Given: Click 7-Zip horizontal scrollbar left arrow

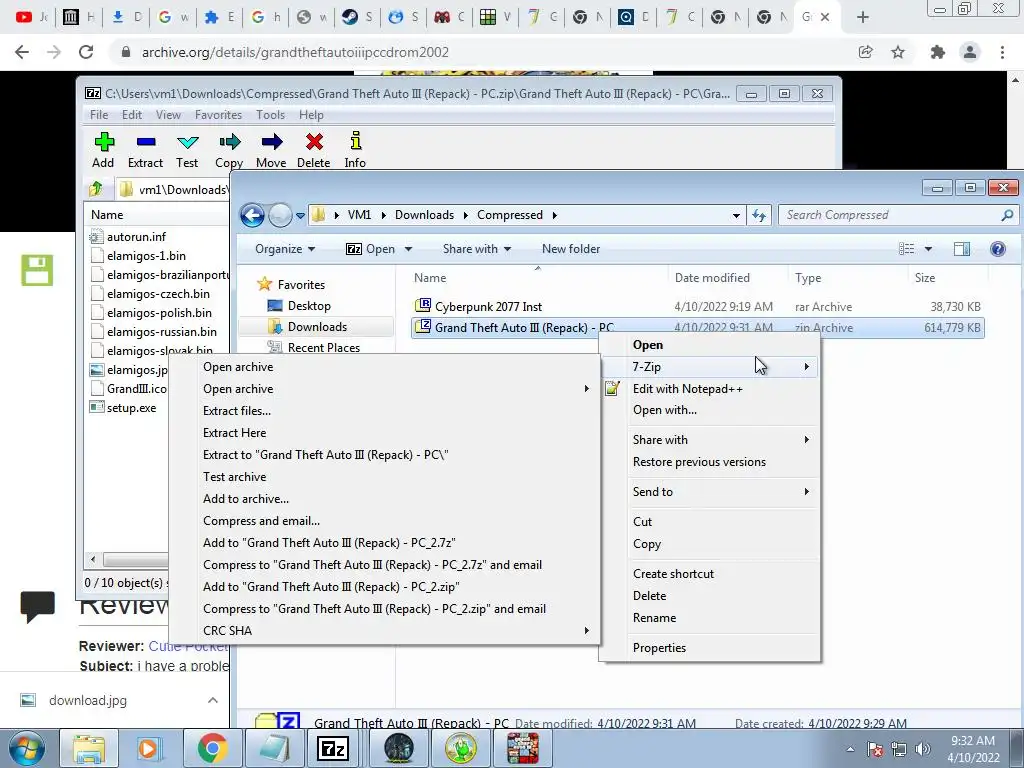Looking at the screenshot, I should point(93,560).
